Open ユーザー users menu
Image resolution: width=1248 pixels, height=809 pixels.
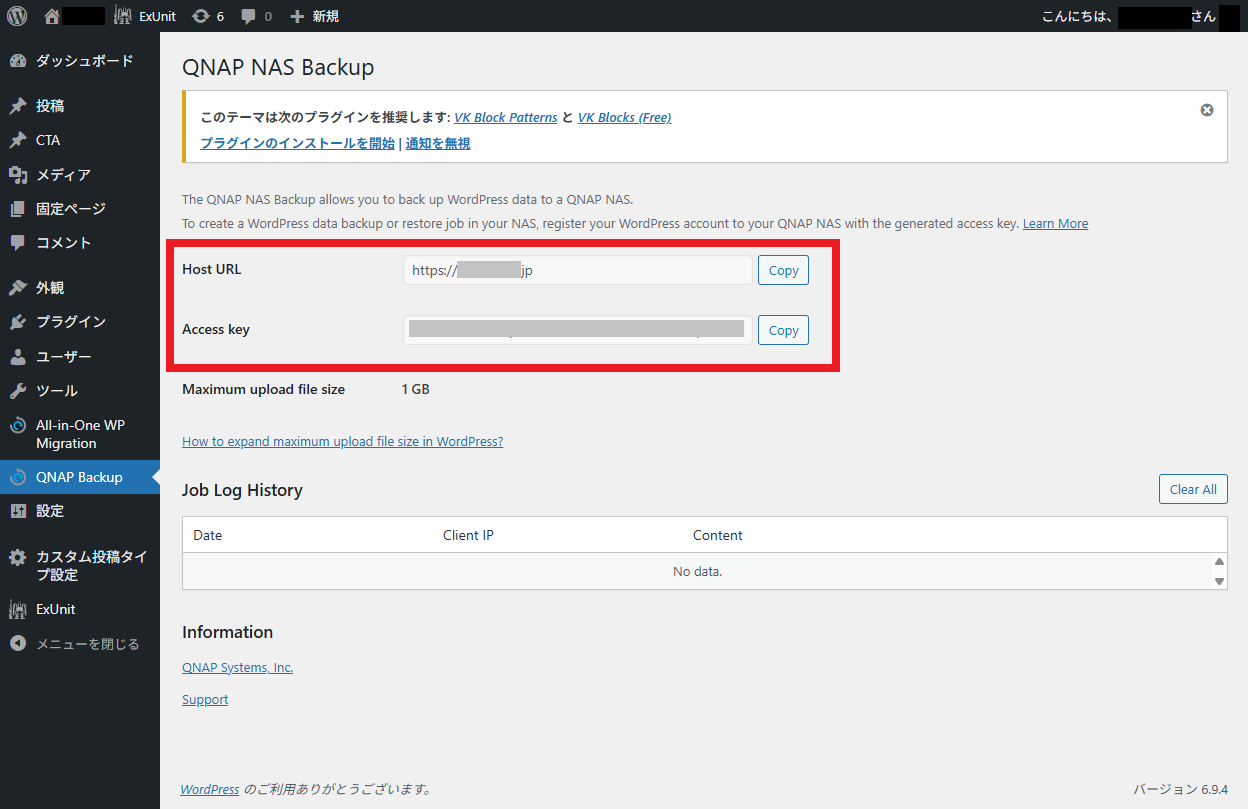click(80, 357)
